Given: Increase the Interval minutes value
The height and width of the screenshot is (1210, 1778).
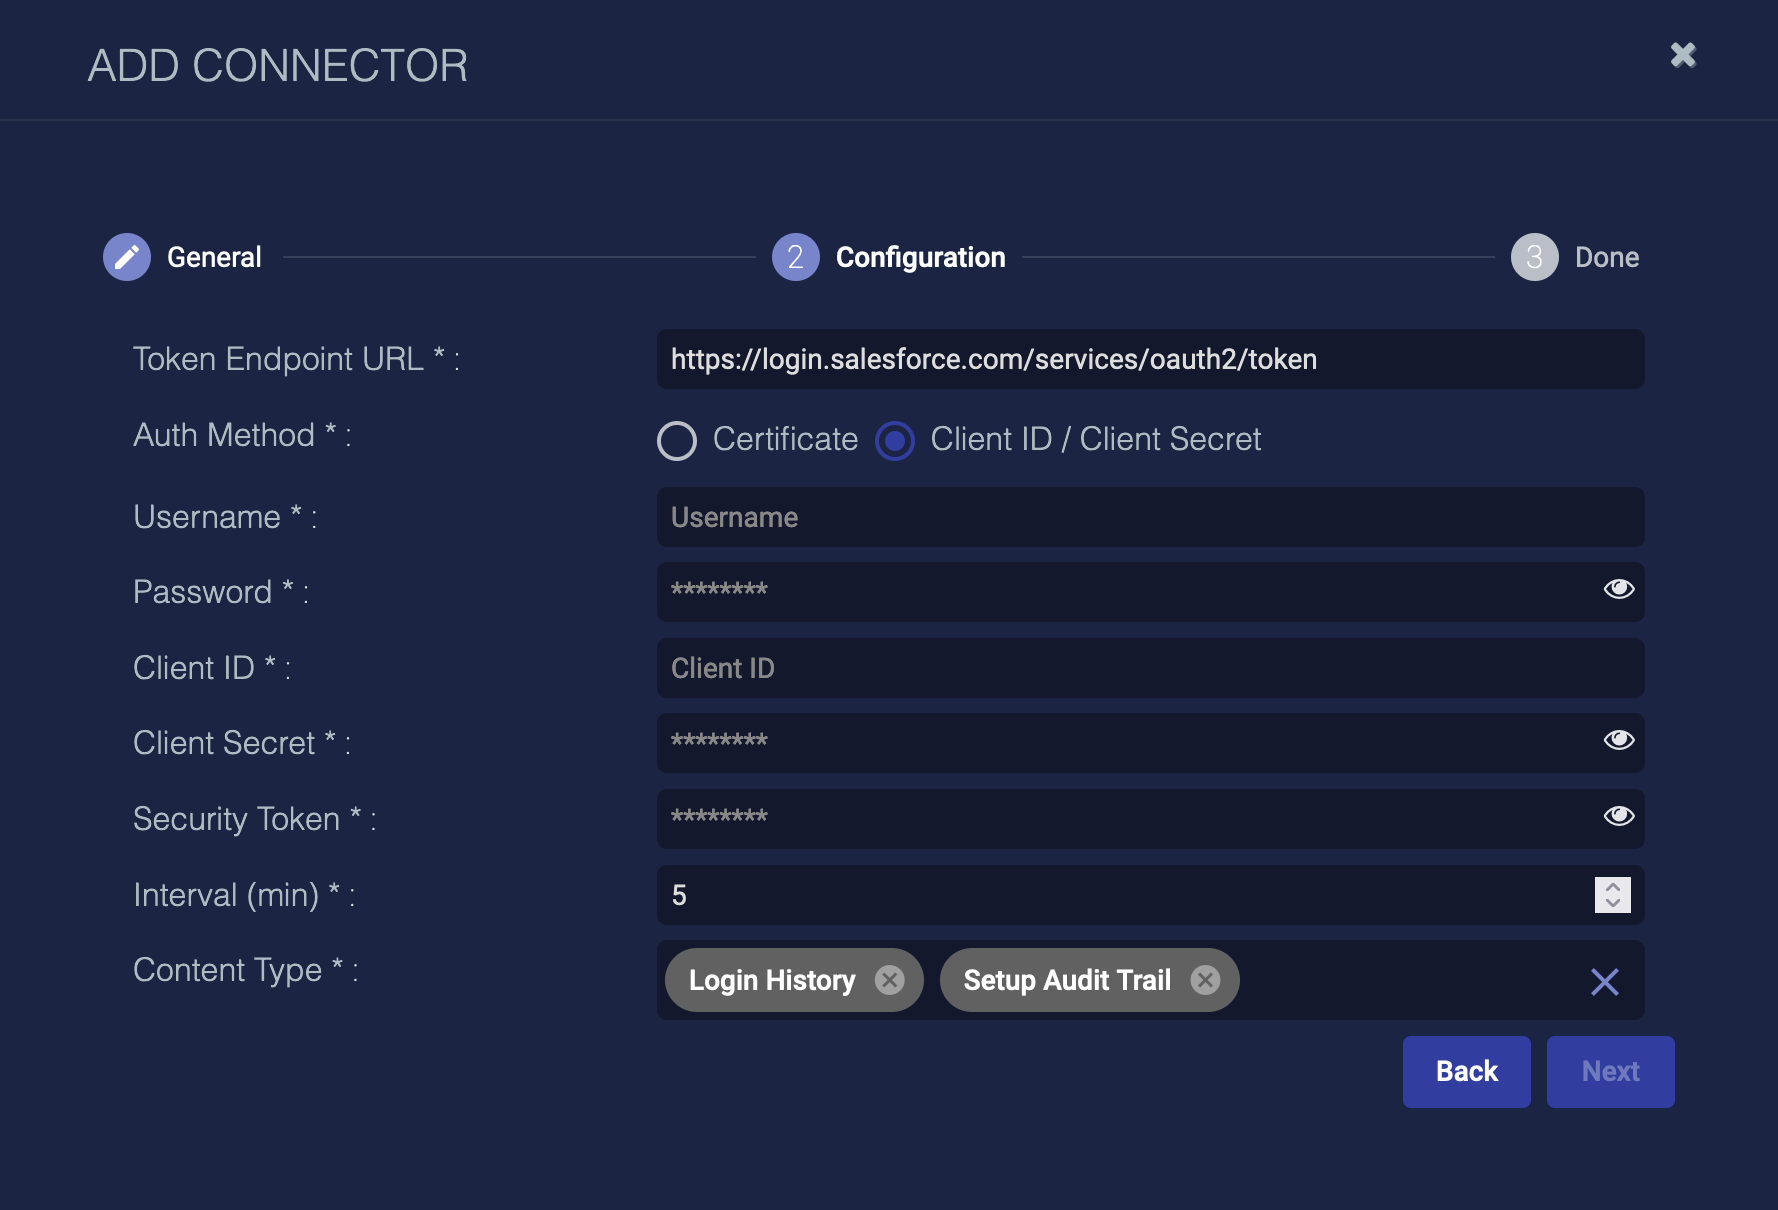Looking at the screenshot, I should point(1612,886).
